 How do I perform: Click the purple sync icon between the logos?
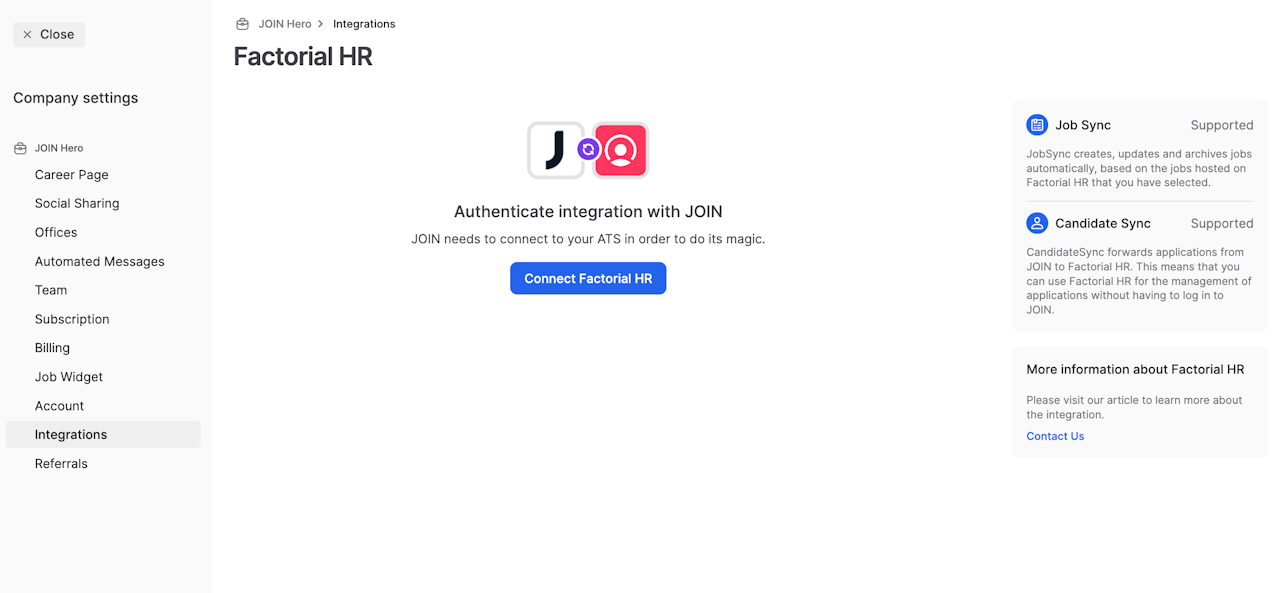point(589,150)
